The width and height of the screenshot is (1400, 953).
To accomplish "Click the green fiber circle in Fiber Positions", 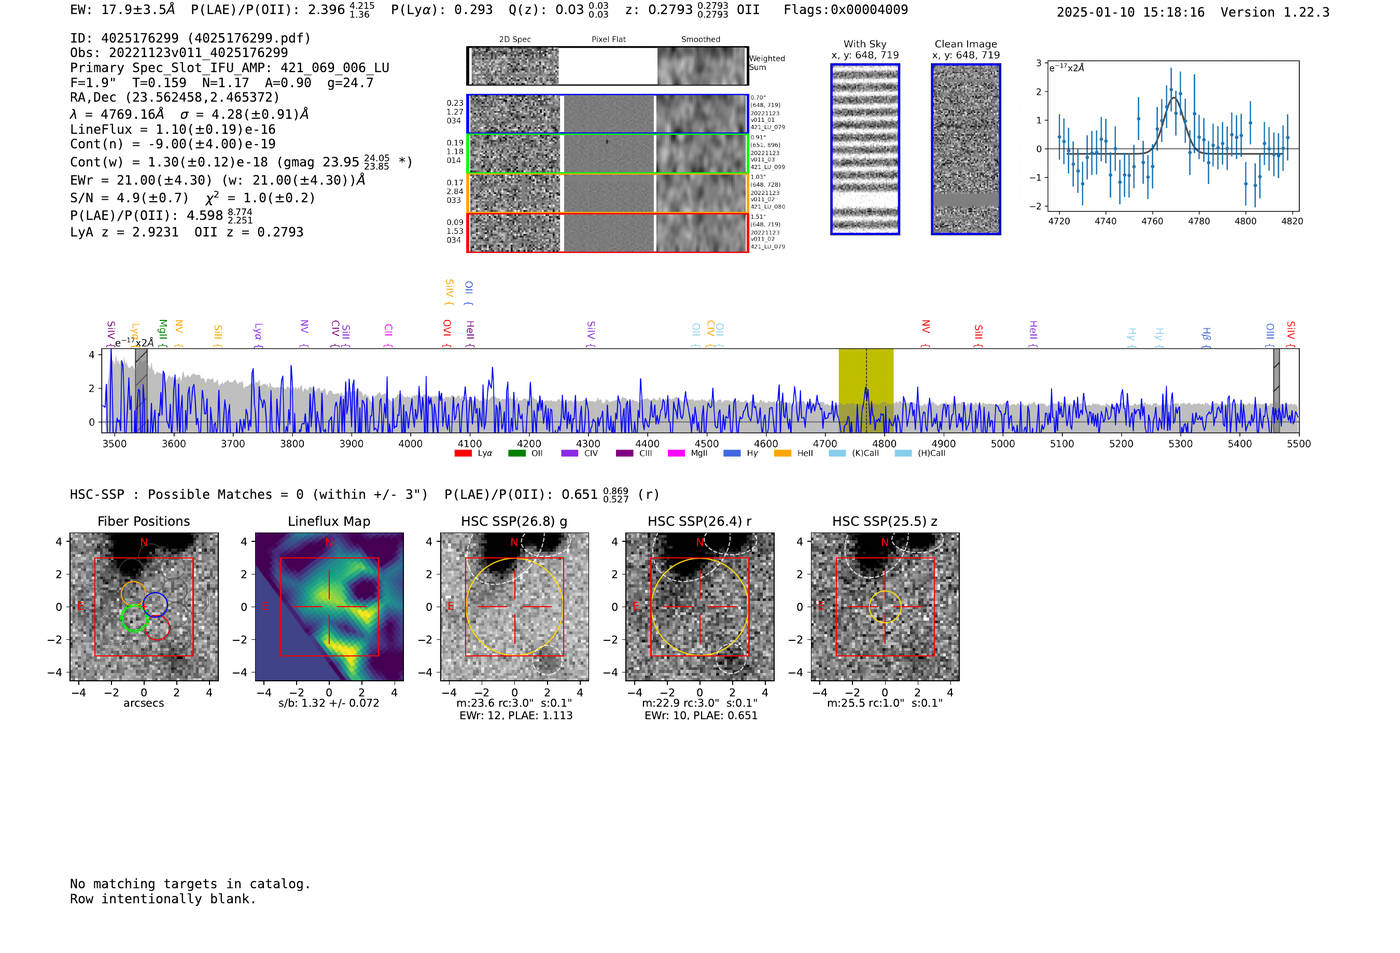I will (x=133, y=618).
